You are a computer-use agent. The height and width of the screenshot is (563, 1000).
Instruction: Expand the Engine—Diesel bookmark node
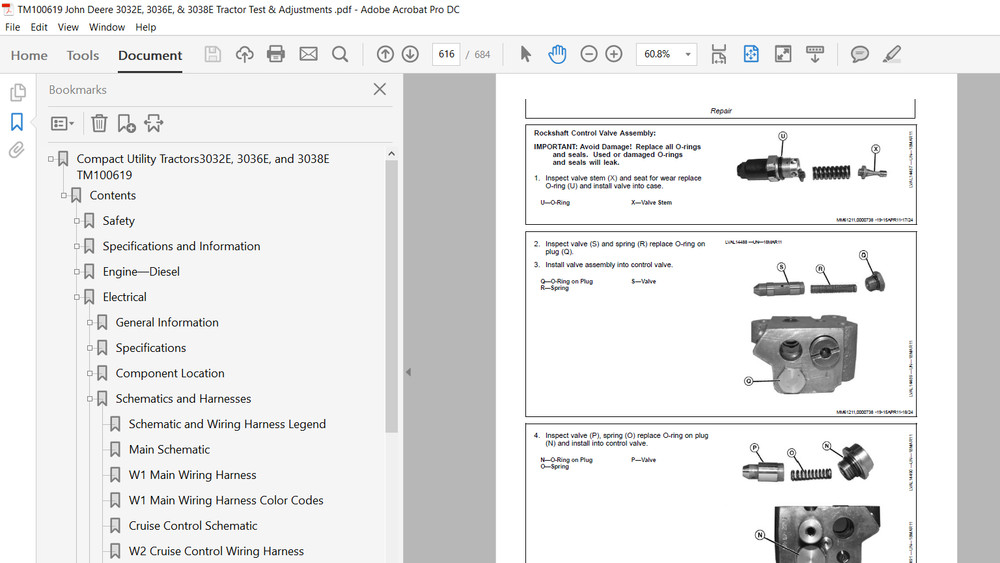click(77, 272)
